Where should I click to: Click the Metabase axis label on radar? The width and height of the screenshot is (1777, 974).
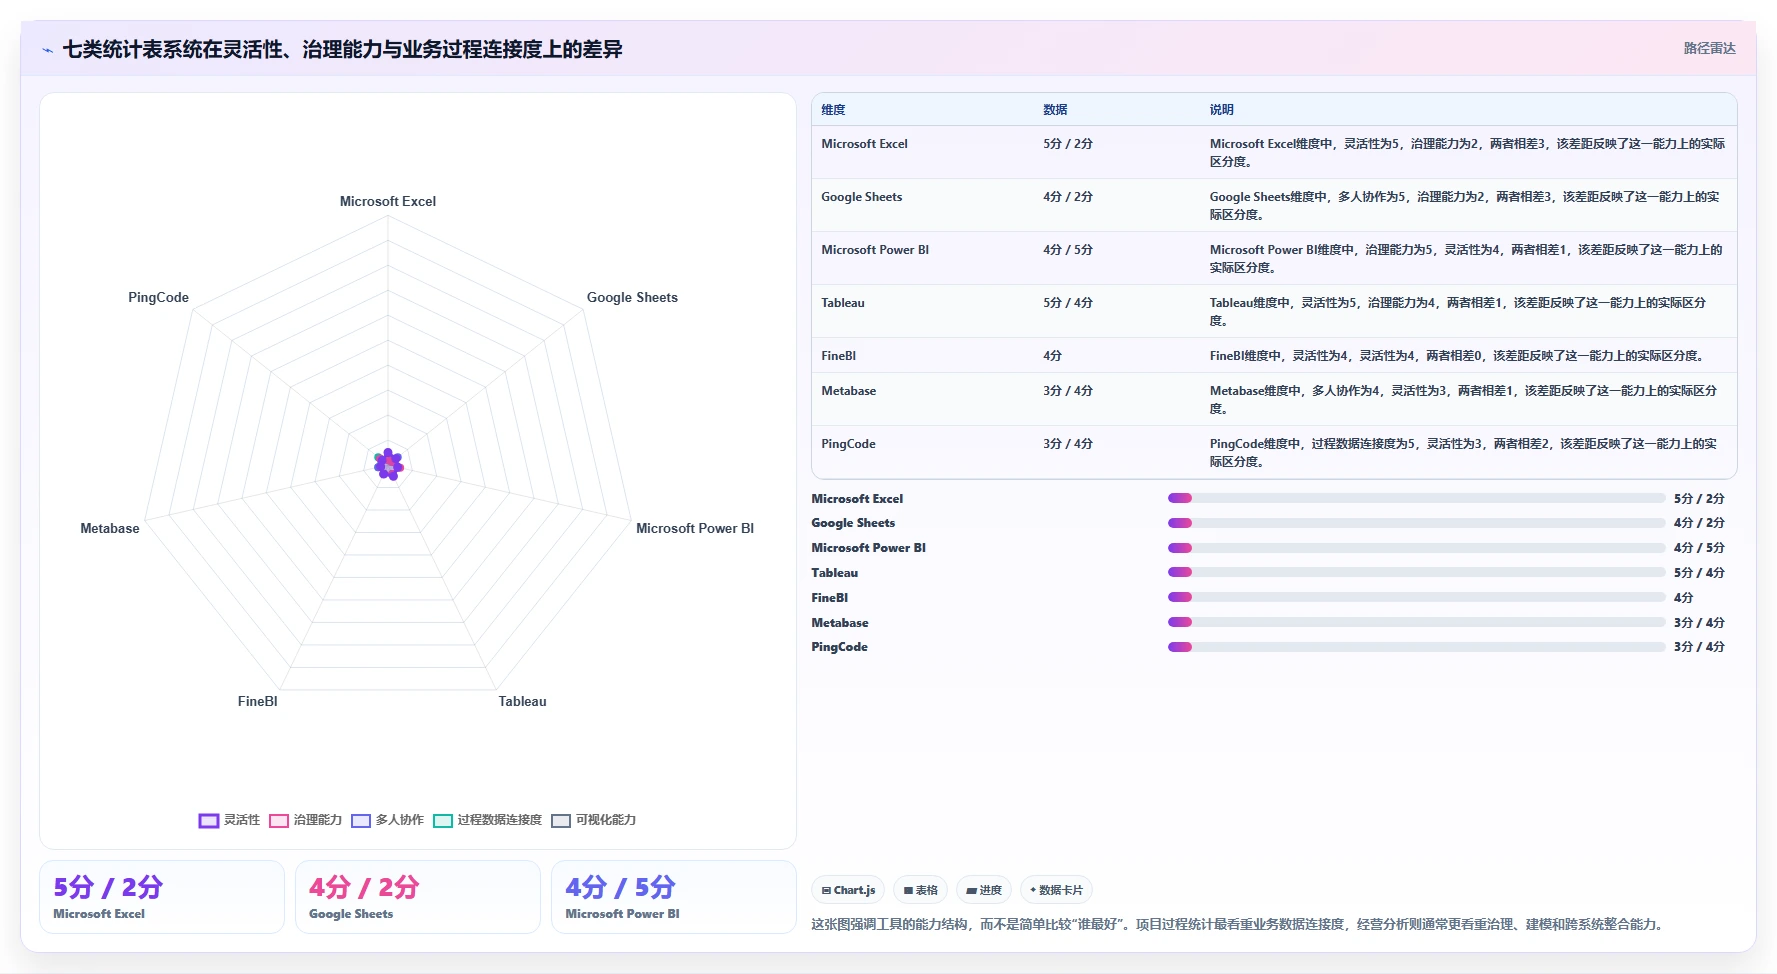(110, 528)
